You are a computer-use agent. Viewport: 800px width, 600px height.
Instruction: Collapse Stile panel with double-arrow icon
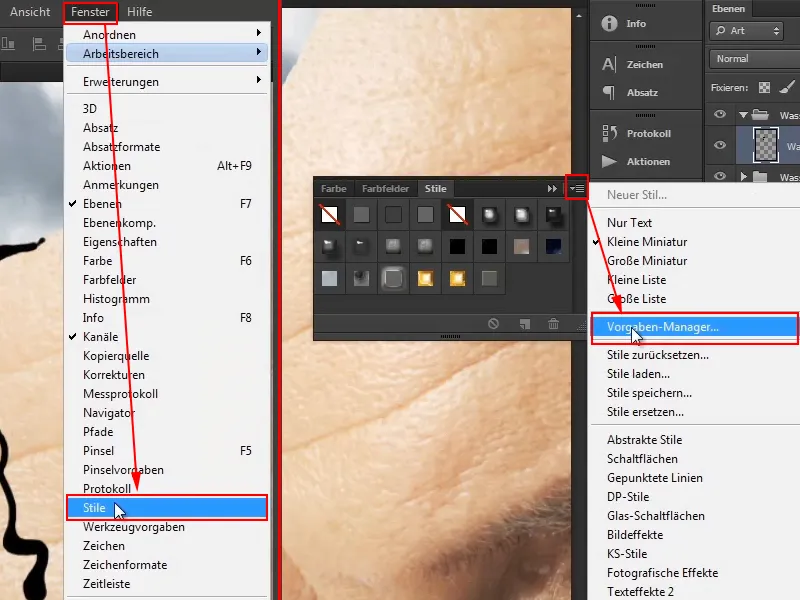552,189
